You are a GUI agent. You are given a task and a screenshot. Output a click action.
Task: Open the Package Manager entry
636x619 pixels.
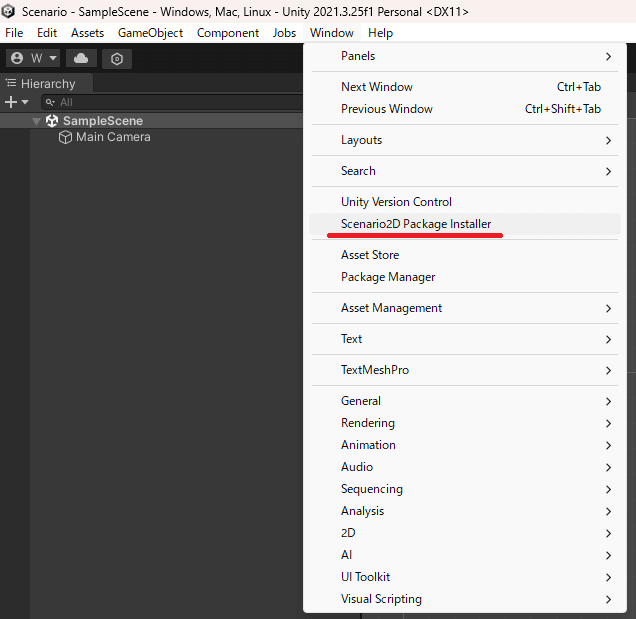click(465, 277)
